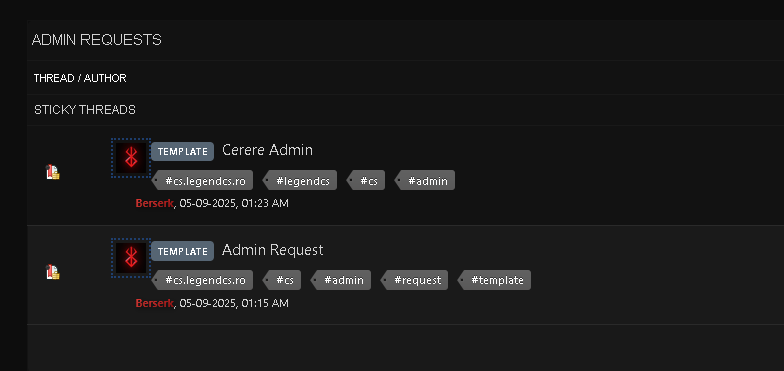Select #admin tag under Cerere Admin
Screen dimensions: 784x371
click(x=425, y=180)
